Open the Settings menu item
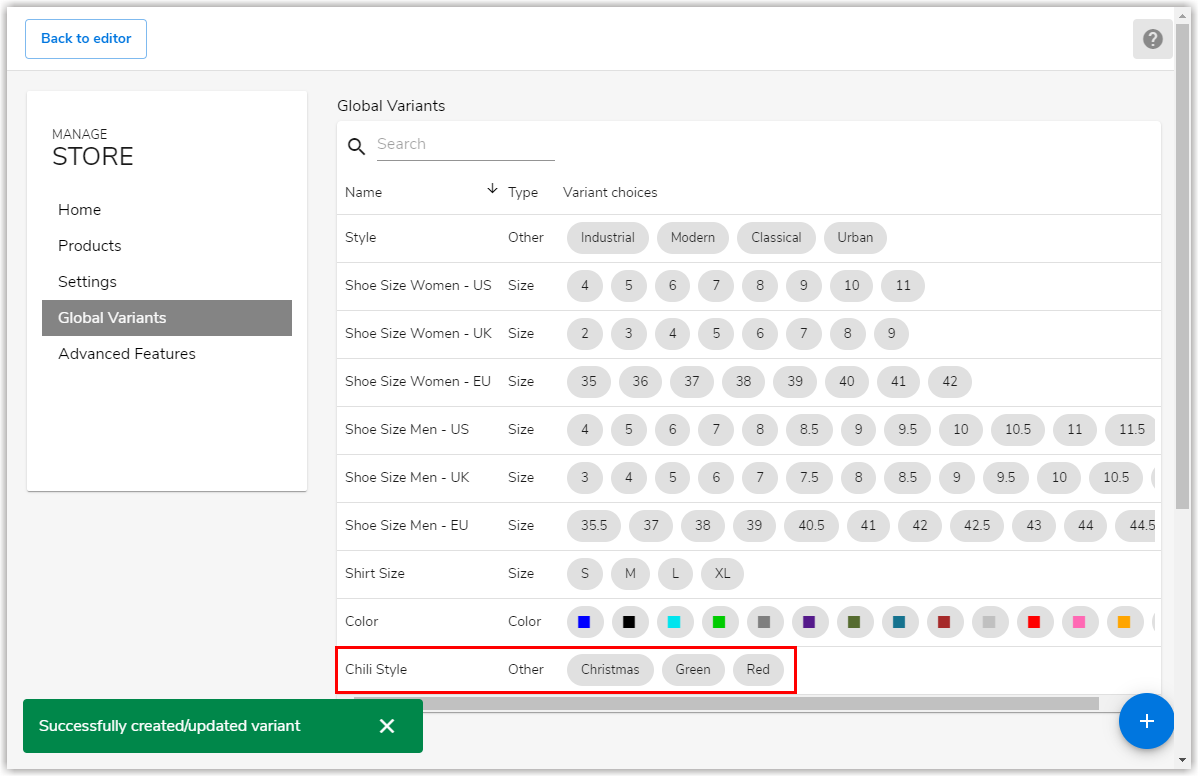Image resolution: width=1199 pixels, height=777 pixels. coord(87,281)
